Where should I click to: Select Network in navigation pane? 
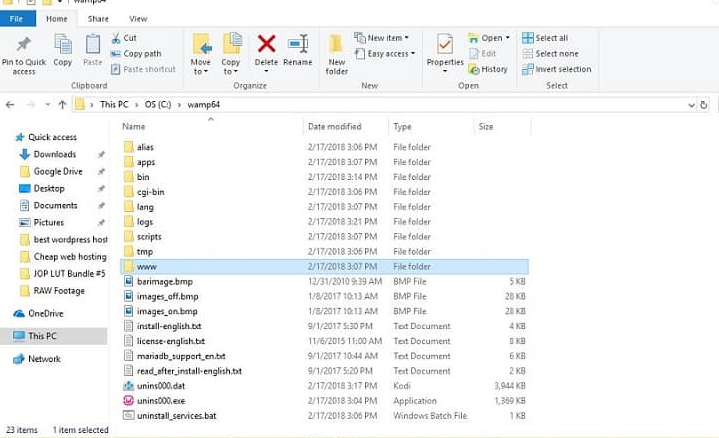37,359
